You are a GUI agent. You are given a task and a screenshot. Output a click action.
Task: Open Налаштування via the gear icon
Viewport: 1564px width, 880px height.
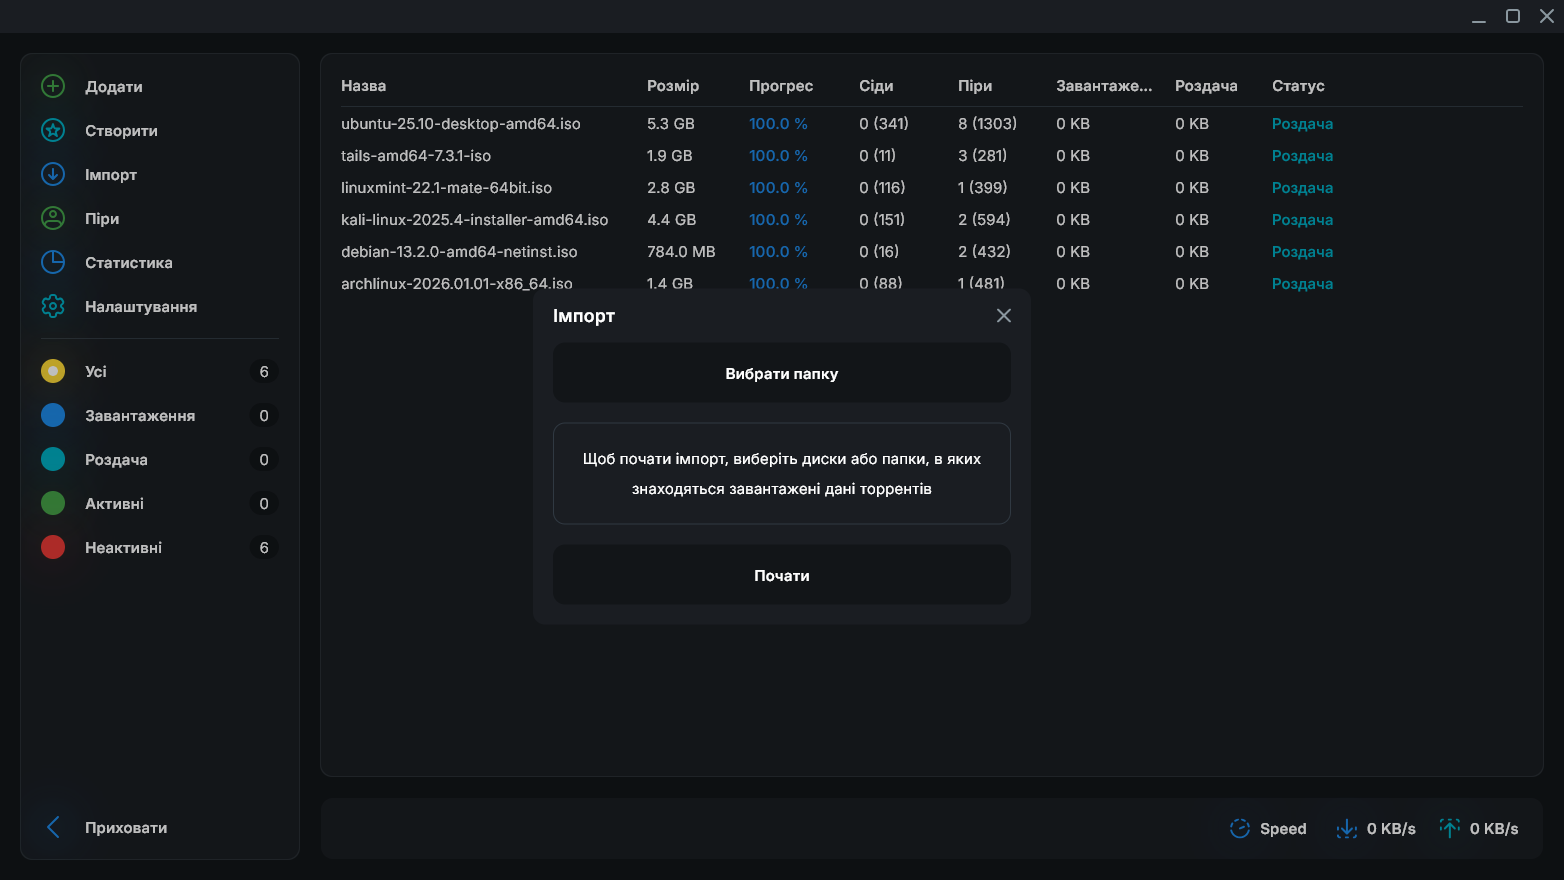click(x=53, y=307)
